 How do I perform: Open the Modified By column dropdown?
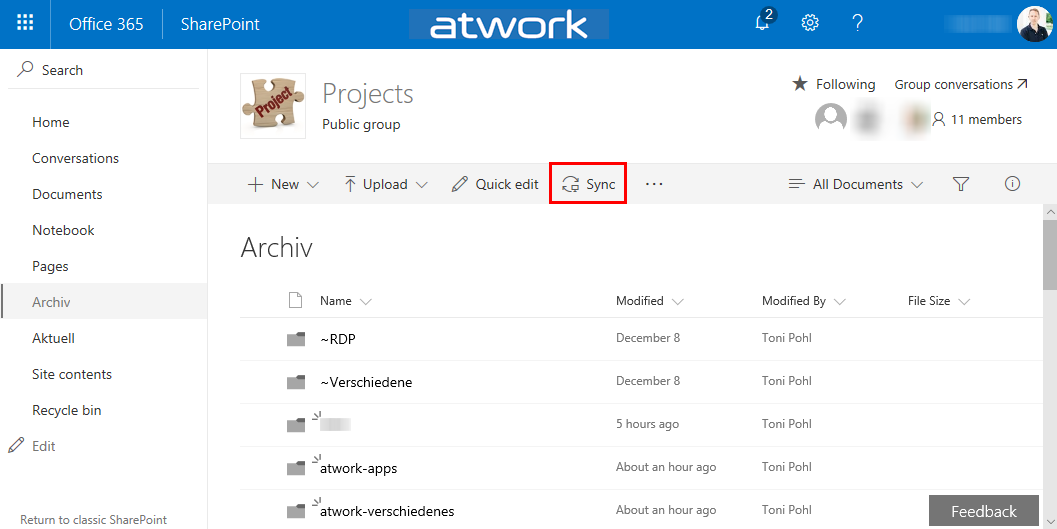click(804, 301)
